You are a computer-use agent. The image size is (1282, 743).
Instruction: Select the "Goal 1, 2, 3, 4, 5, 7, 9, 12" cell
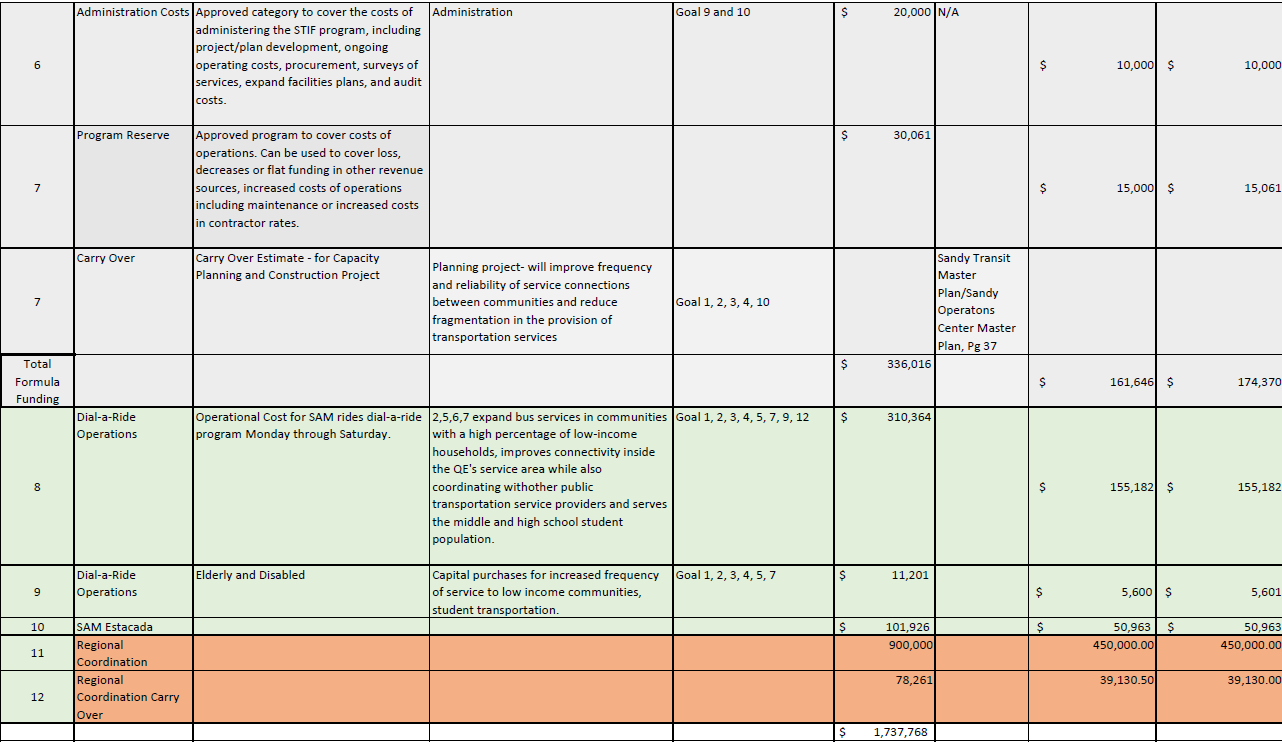click(x=753, y=486)
